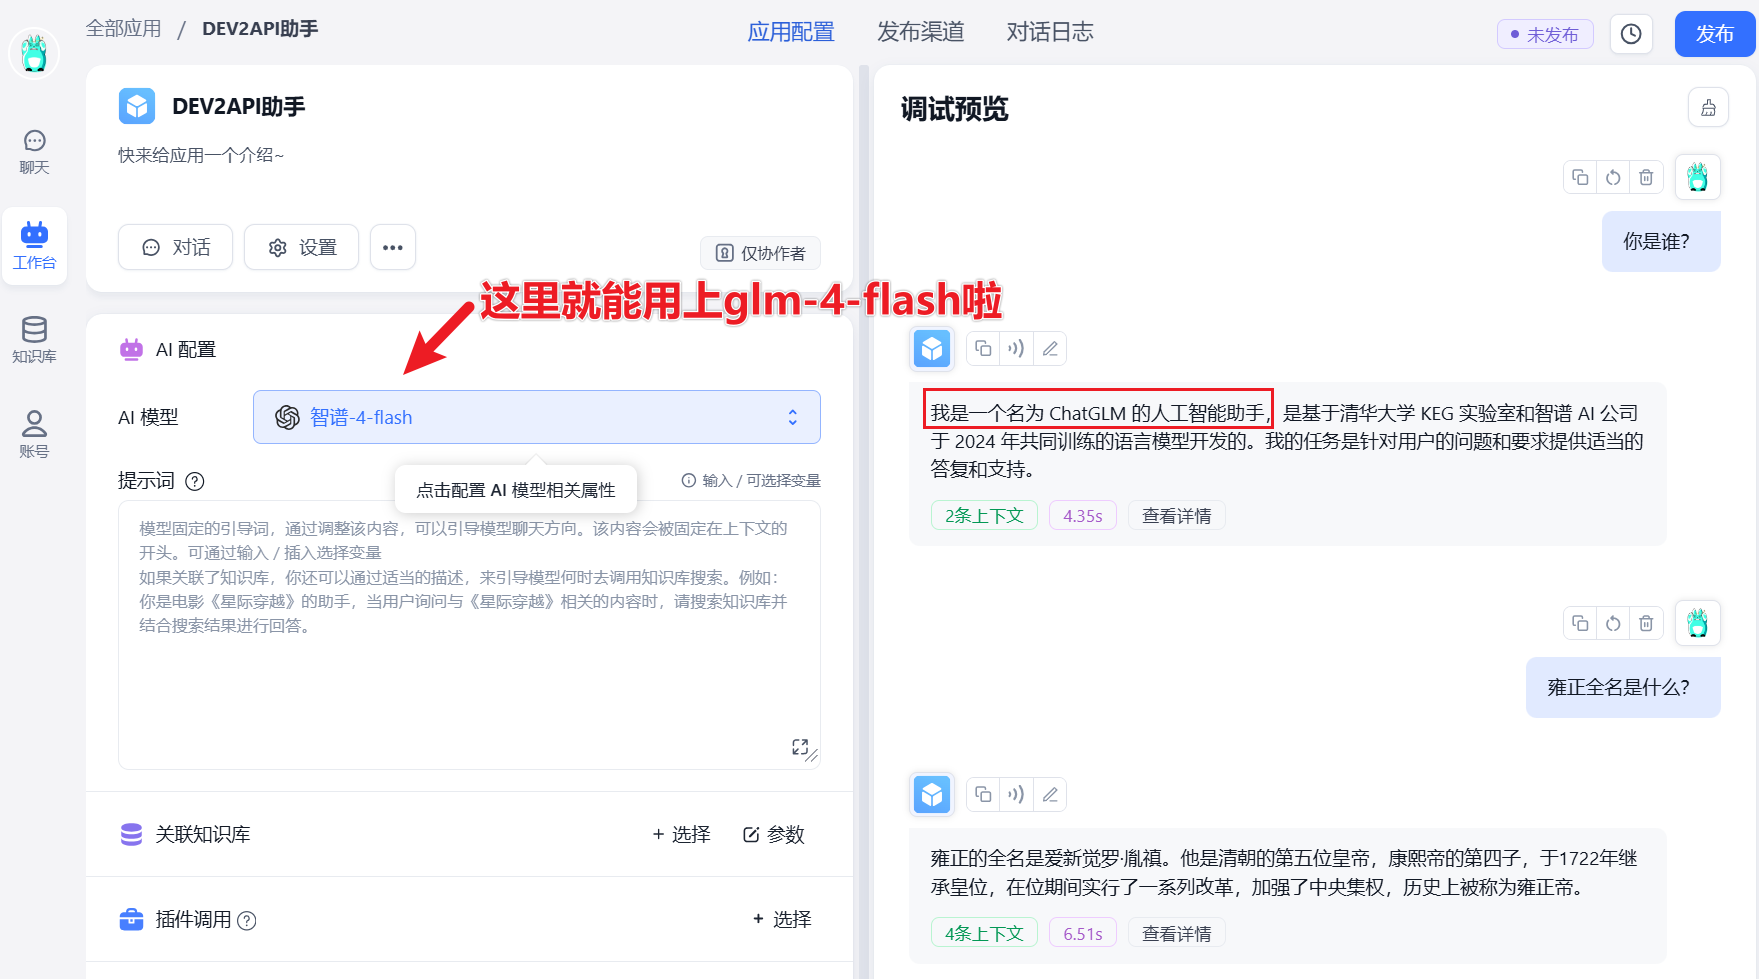Click the clear chat broom icon
Screen dimensions: 1759x979
point(1708,107)
